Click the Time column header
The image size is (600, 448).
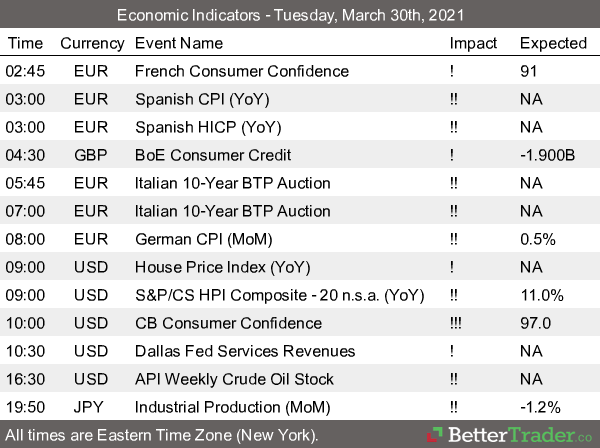25,43
